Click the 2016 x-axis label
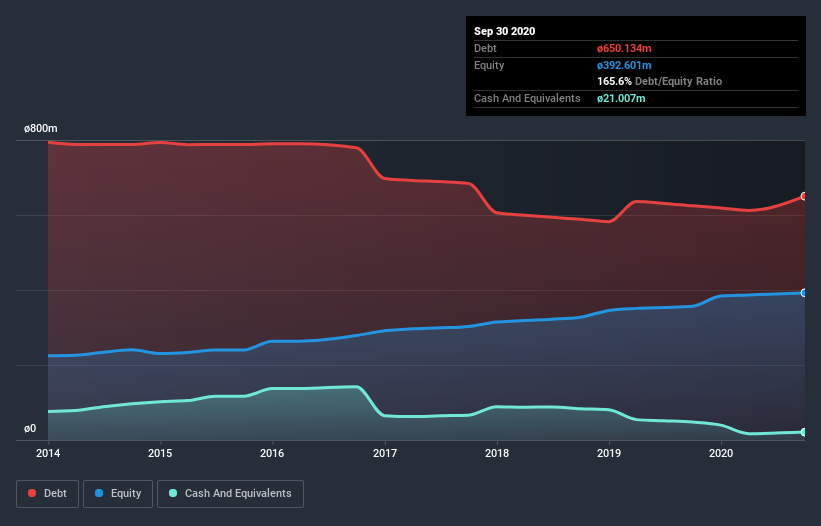The image size is (821, 526). coord(272,453)
